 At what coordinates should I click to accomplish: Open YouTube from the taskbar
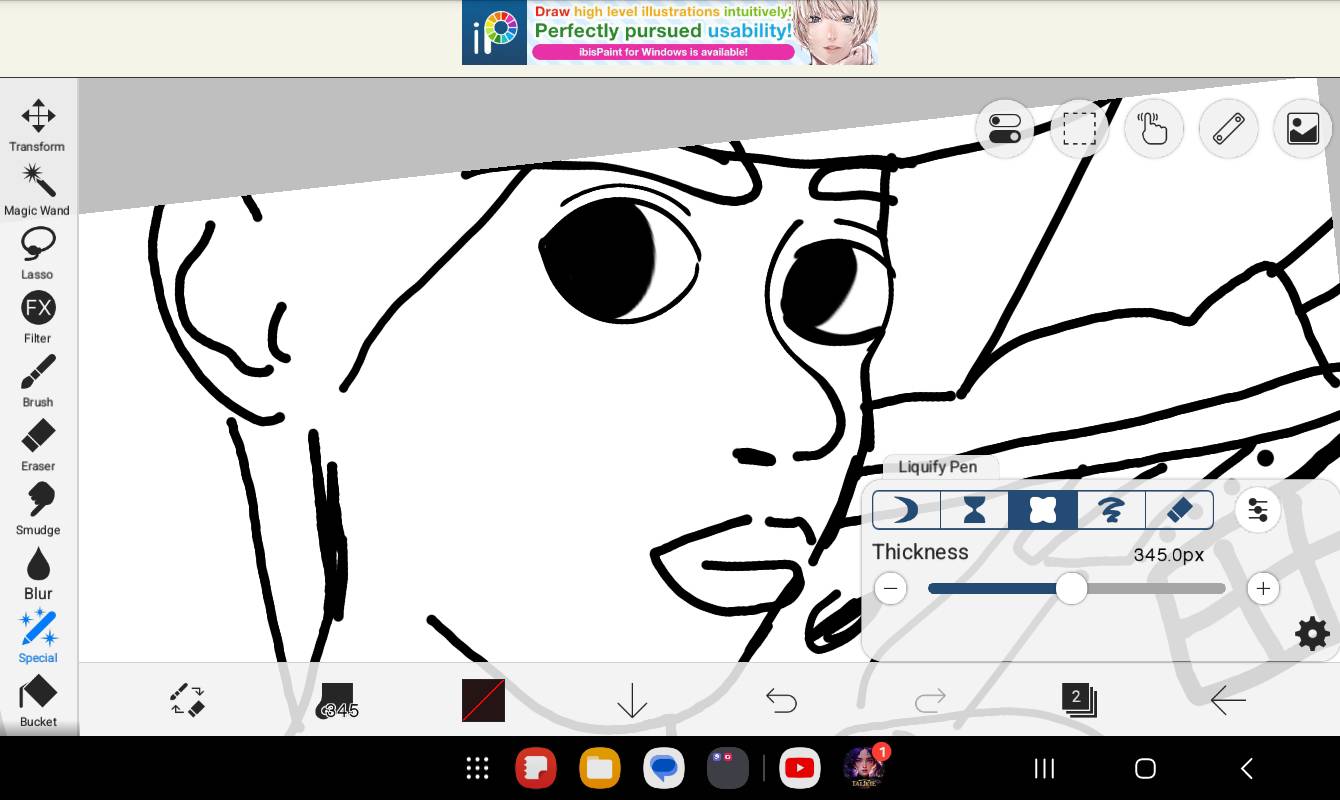tap(799, 768)
